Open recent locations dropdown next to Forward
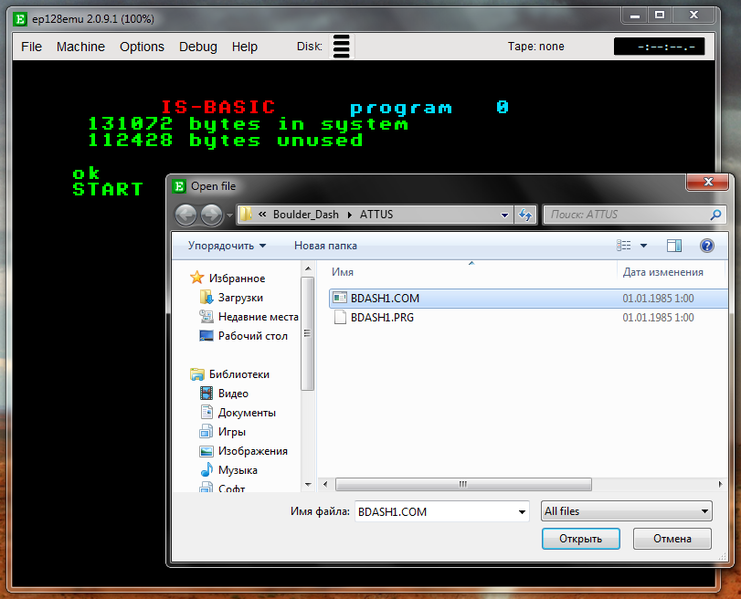Image resolution: width=741 pixels, height=599 pixels. [x=230, y=215]
